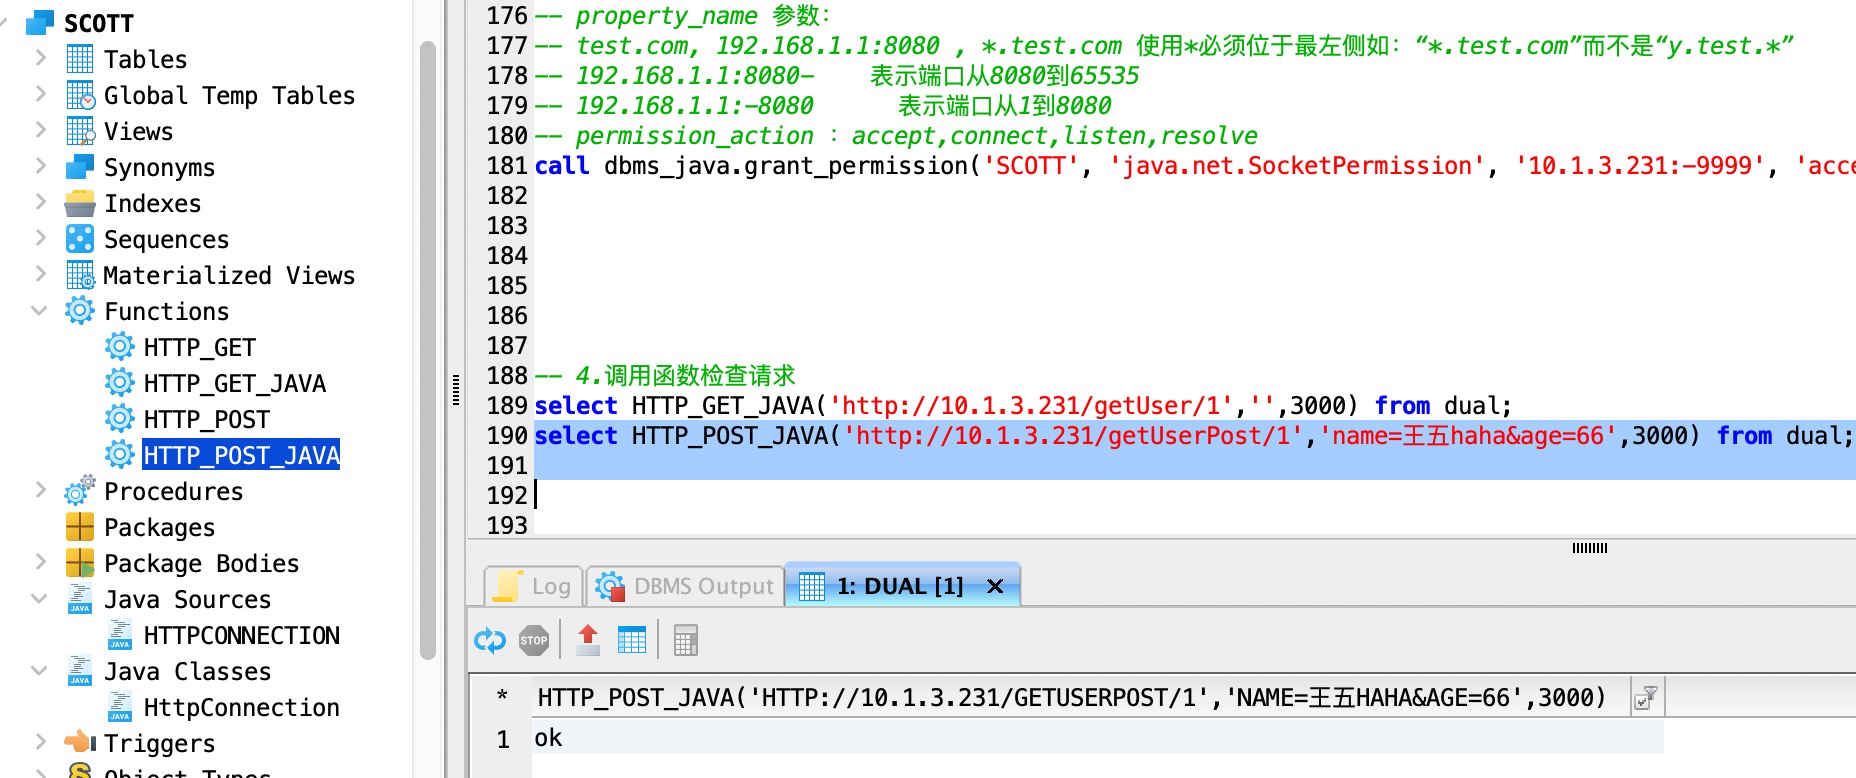The image size is (1856, 778).
Task: Click the small icon in result column header
Action: click(x=1645, y=698)
